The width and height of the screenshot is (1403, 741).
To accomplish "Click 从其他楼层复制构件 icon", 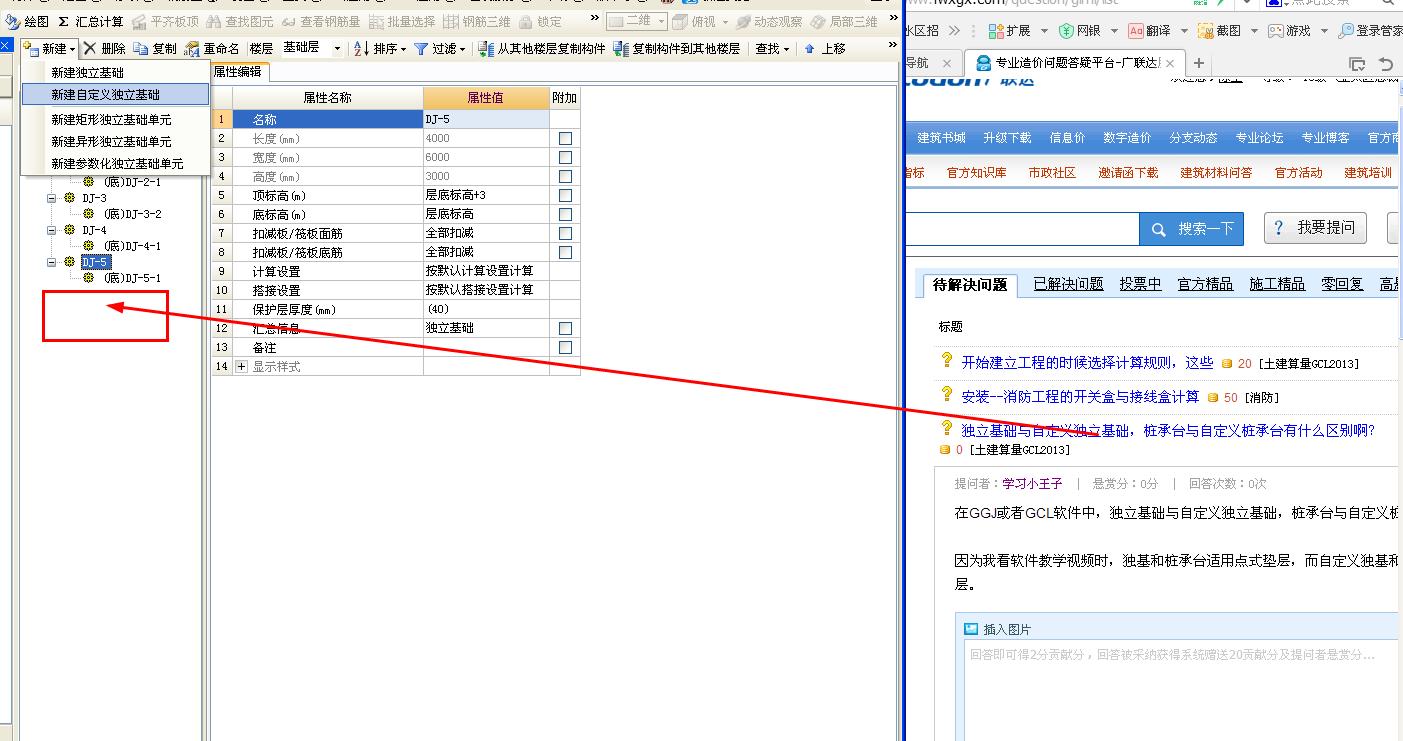I will click(x=486, y=48).
